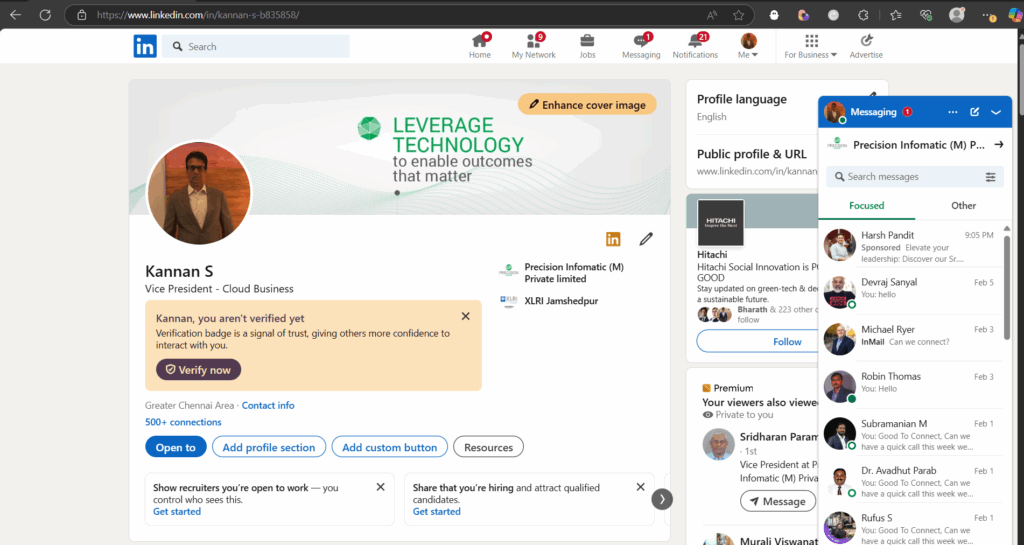The image size is (1024, 545).
Task: Click Get started under open to work
Action: tap(177, 512)
